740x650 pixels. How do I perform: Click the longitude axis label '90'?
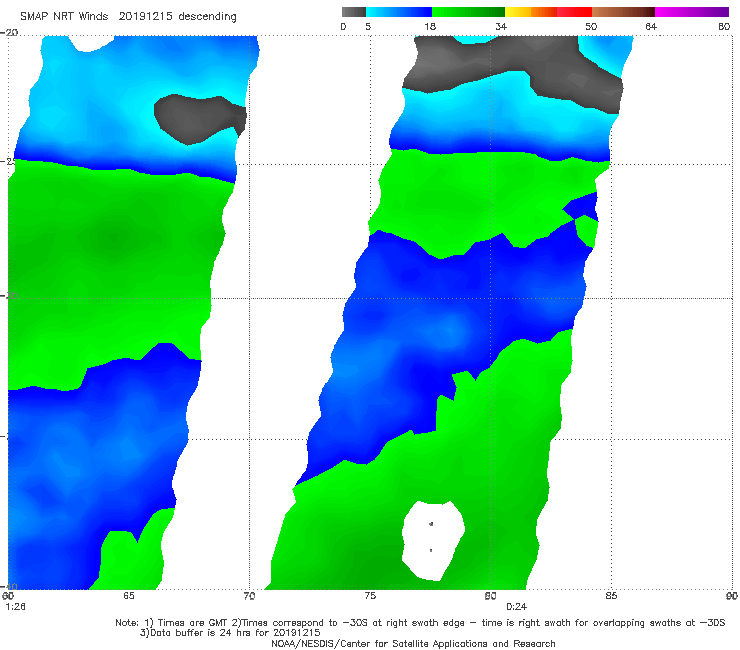[732, 596]
